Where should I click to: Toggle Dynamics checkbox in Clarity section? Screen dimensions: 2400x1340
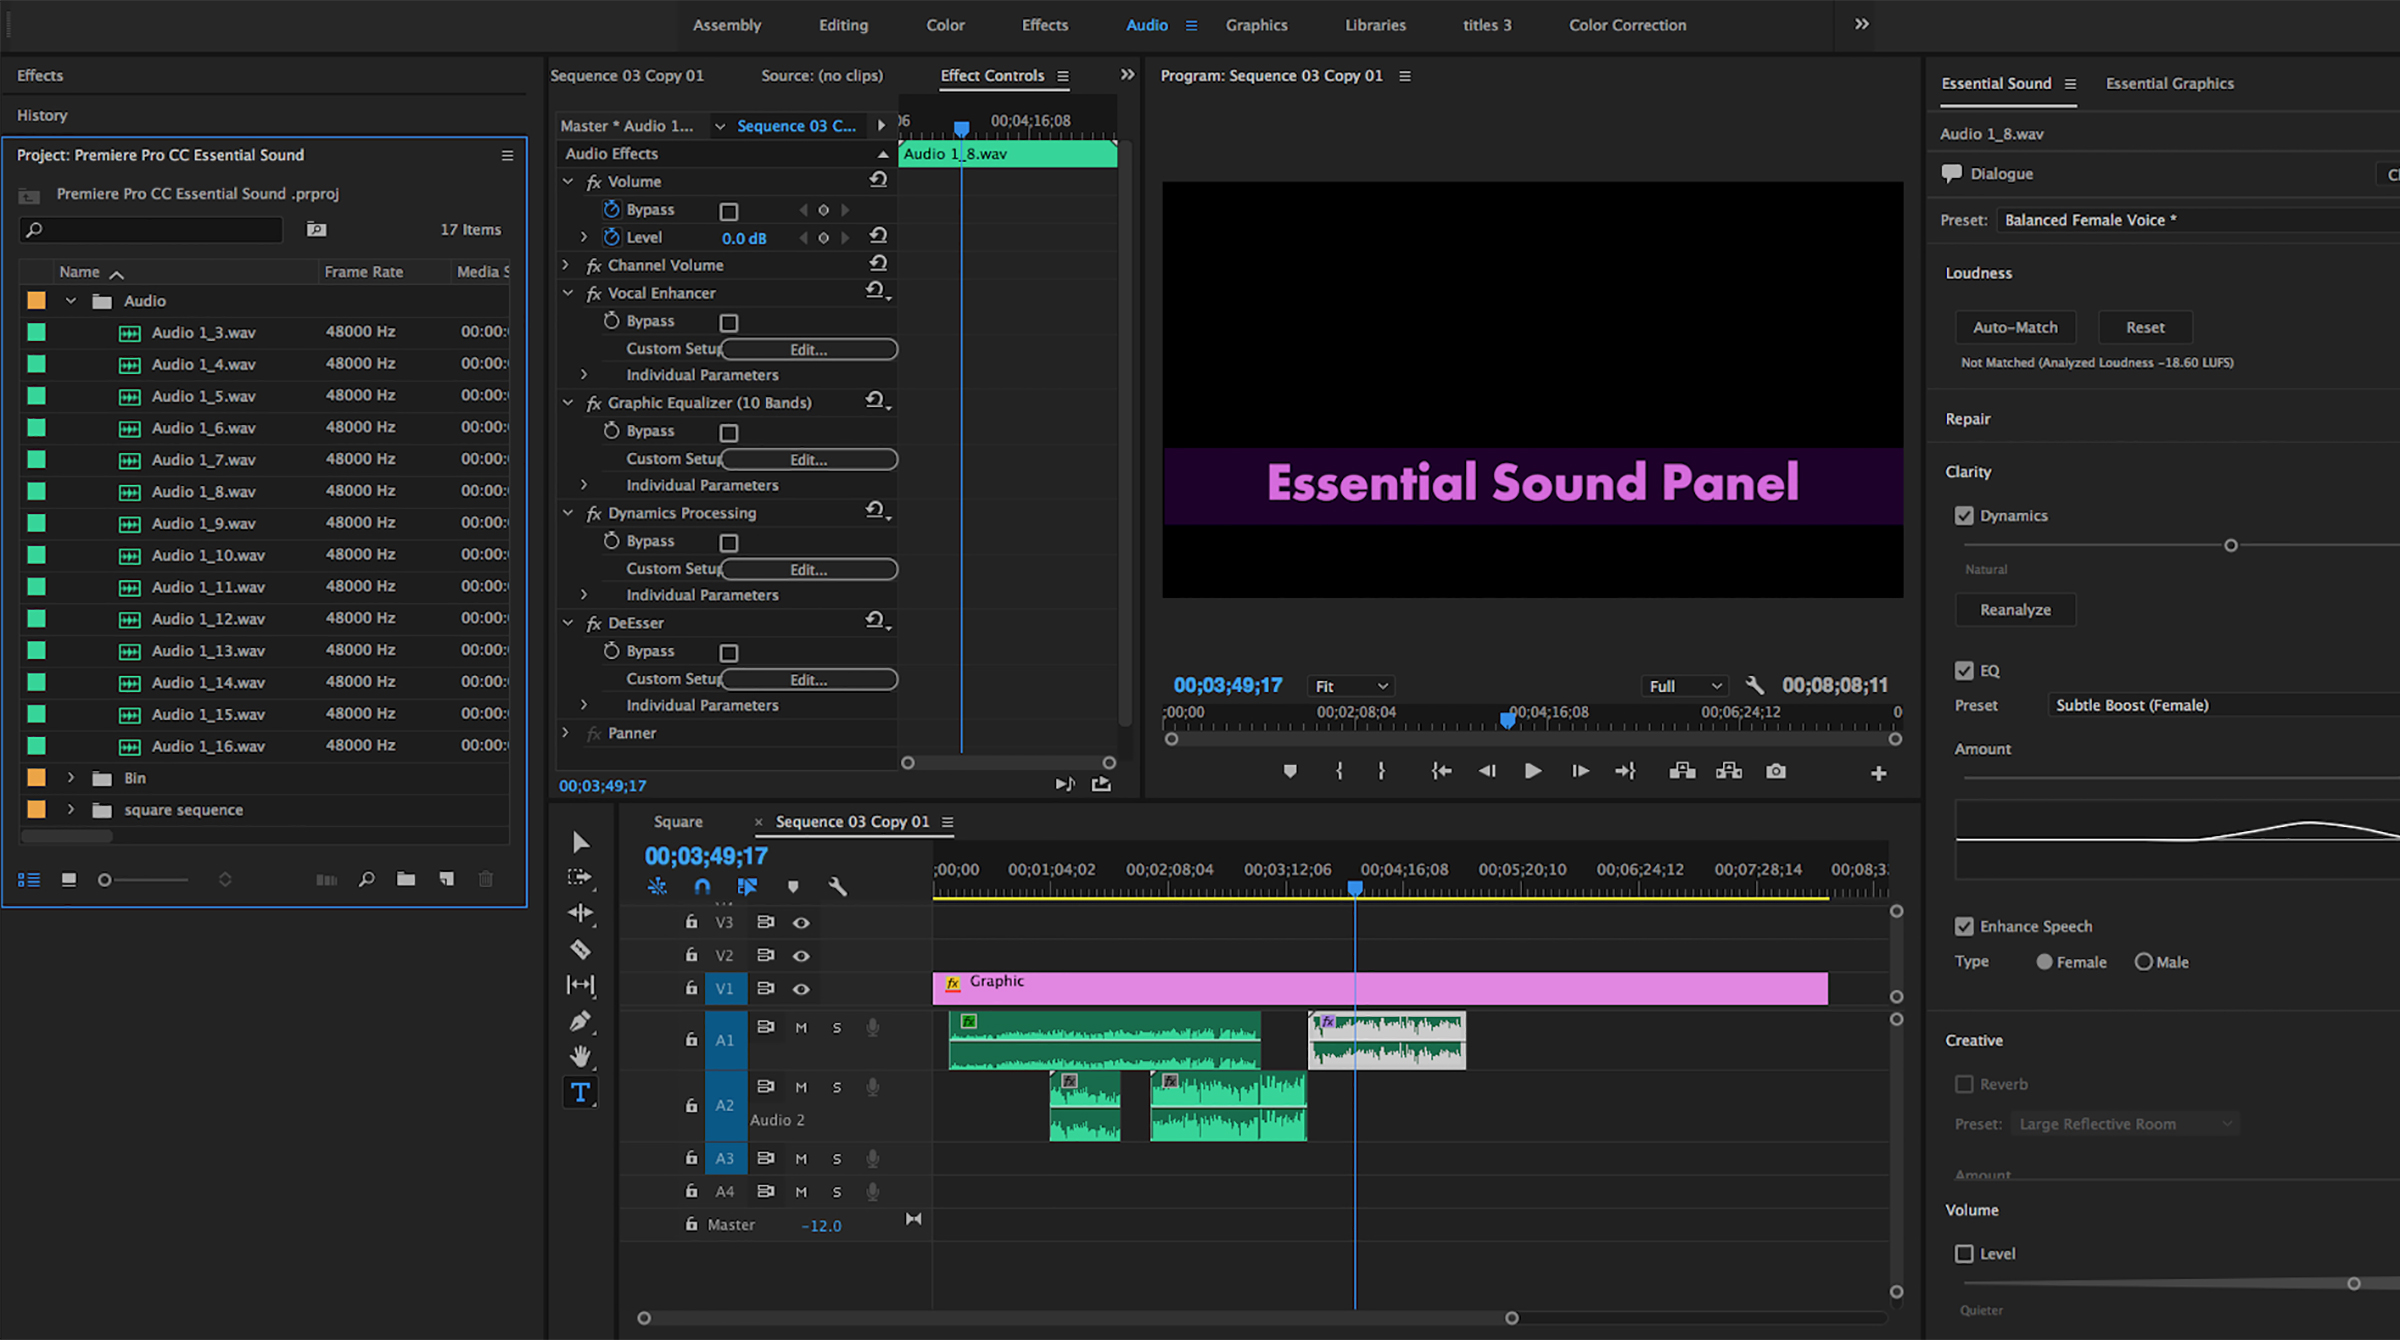[x=1965, y=516]
